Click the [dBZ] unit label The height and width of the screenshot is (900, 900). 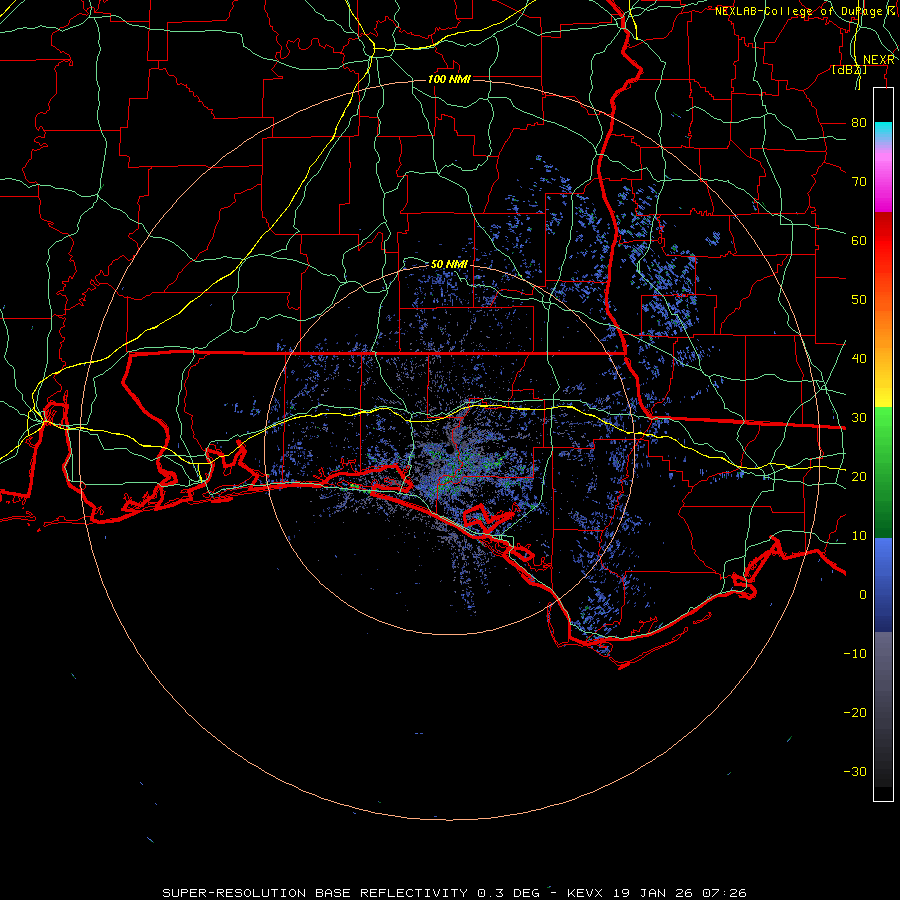(x=849, y=70)
